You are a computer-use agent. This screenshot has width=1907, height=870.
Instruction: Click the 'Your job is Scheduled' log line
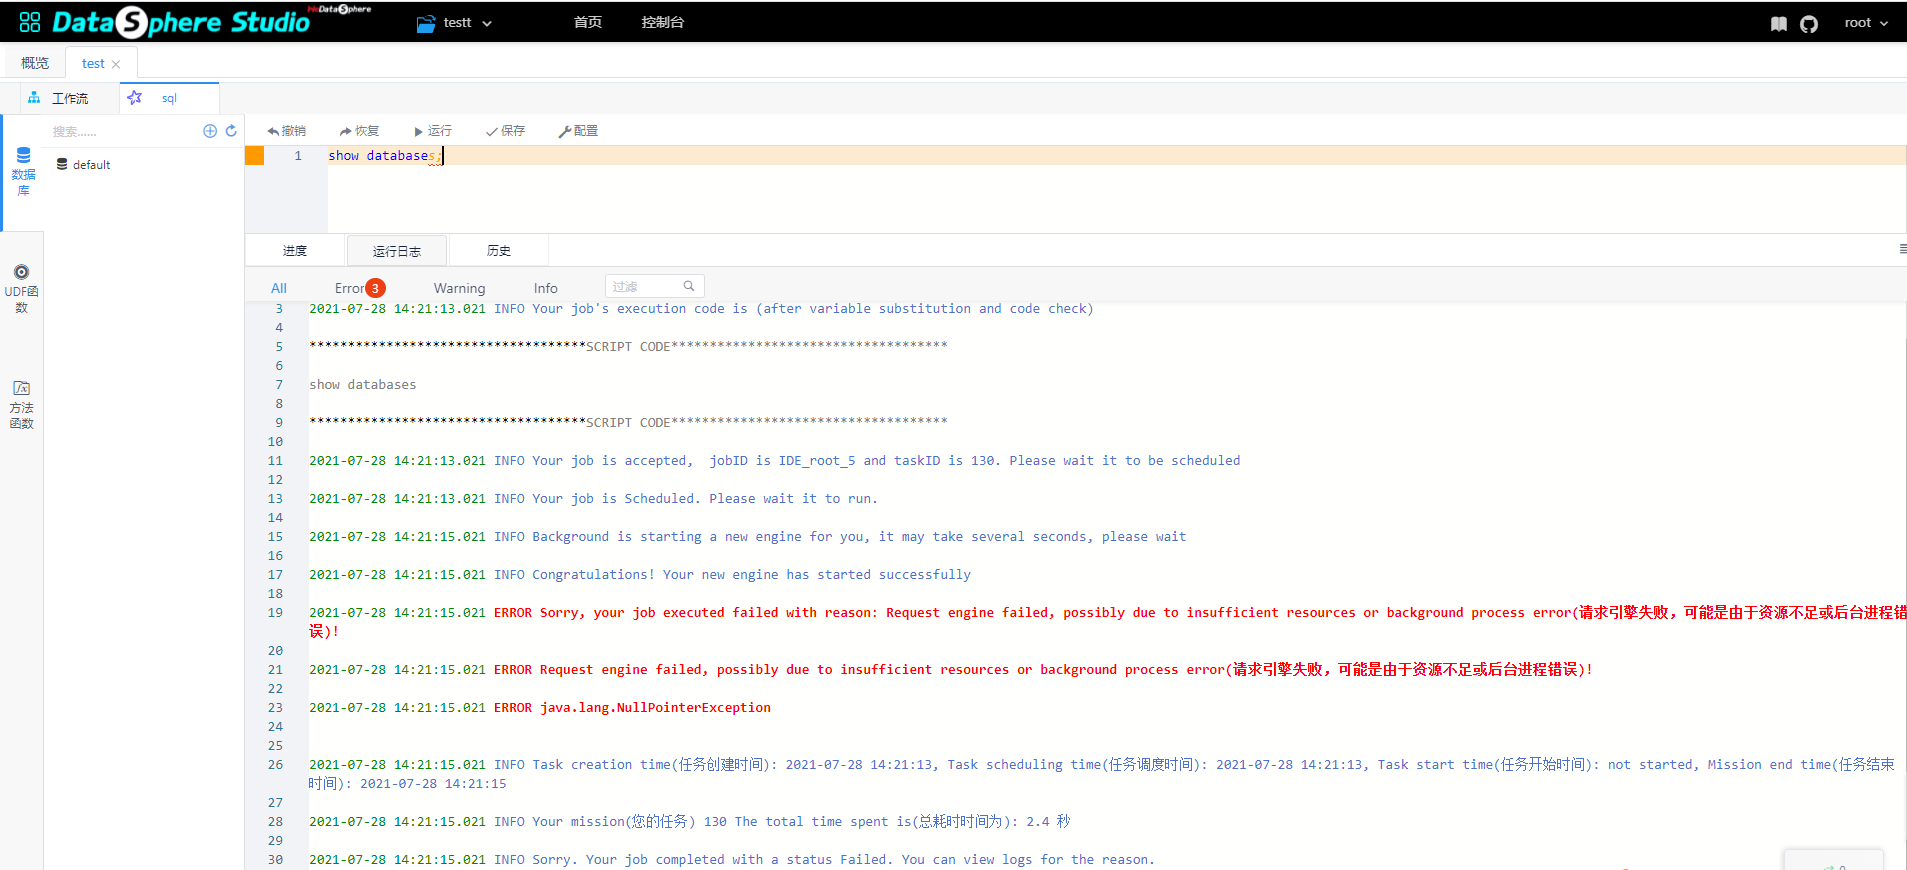(593, 499)
